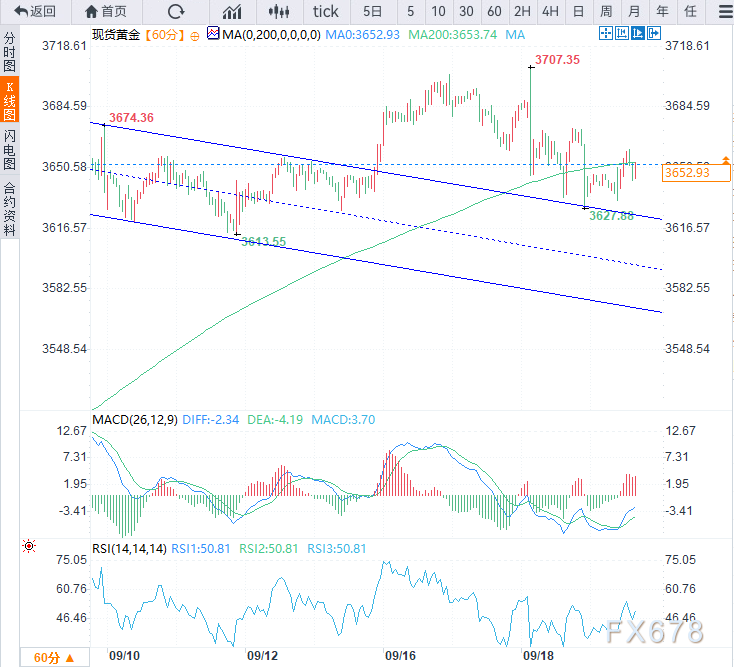Open the 合约资料 side tab
Image resolution: width=734 pixels, height=667 pixels.
point(10,207)
